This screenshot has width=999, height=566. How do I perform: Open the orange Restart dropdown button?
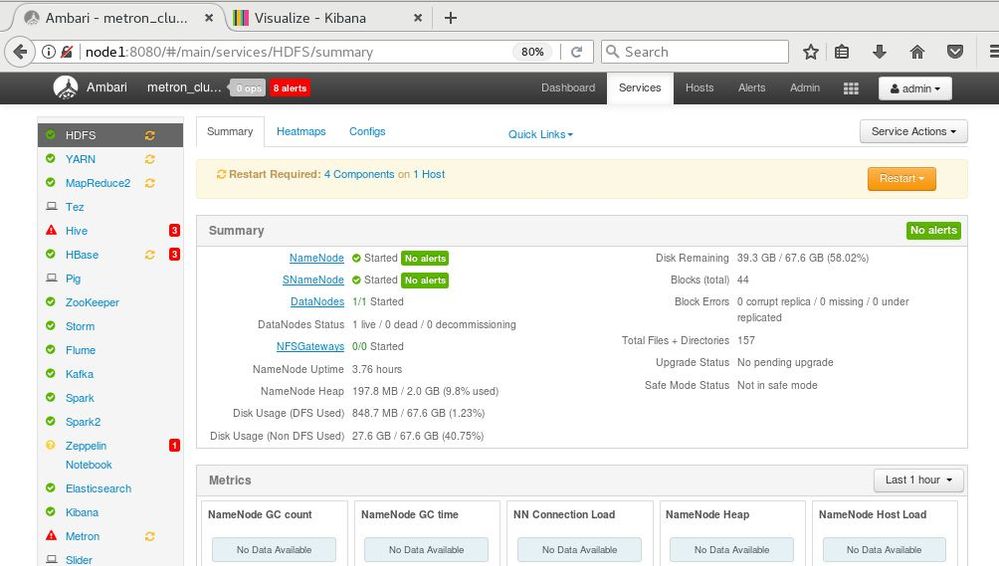point(902,178)
